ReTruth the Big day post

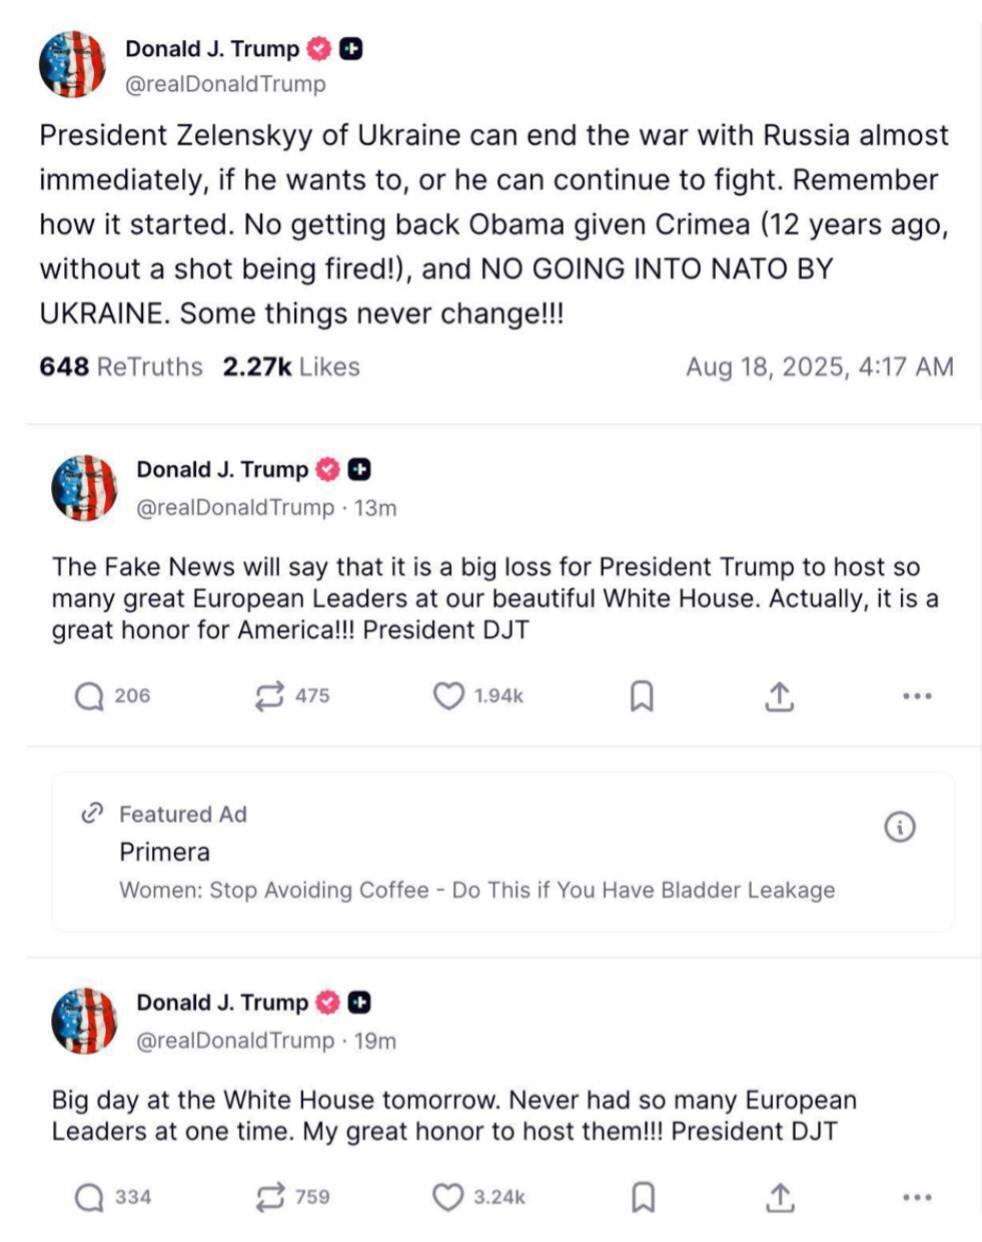tap(270, 1197)
